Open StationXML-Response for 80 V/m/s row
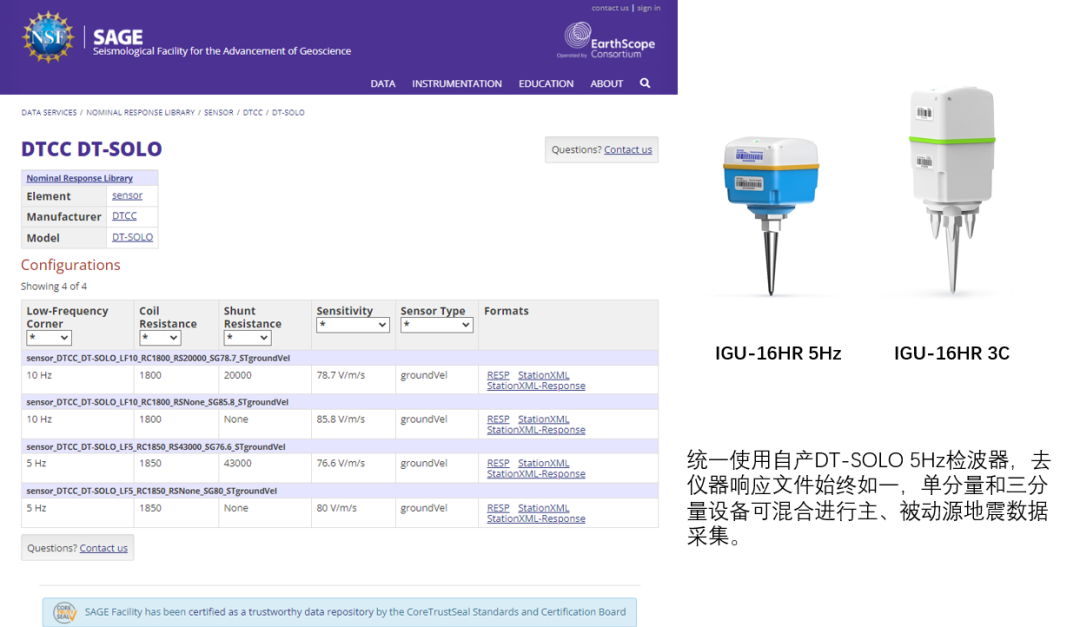The height and width of the screenshot is (627, 1080). coord(536,519)
